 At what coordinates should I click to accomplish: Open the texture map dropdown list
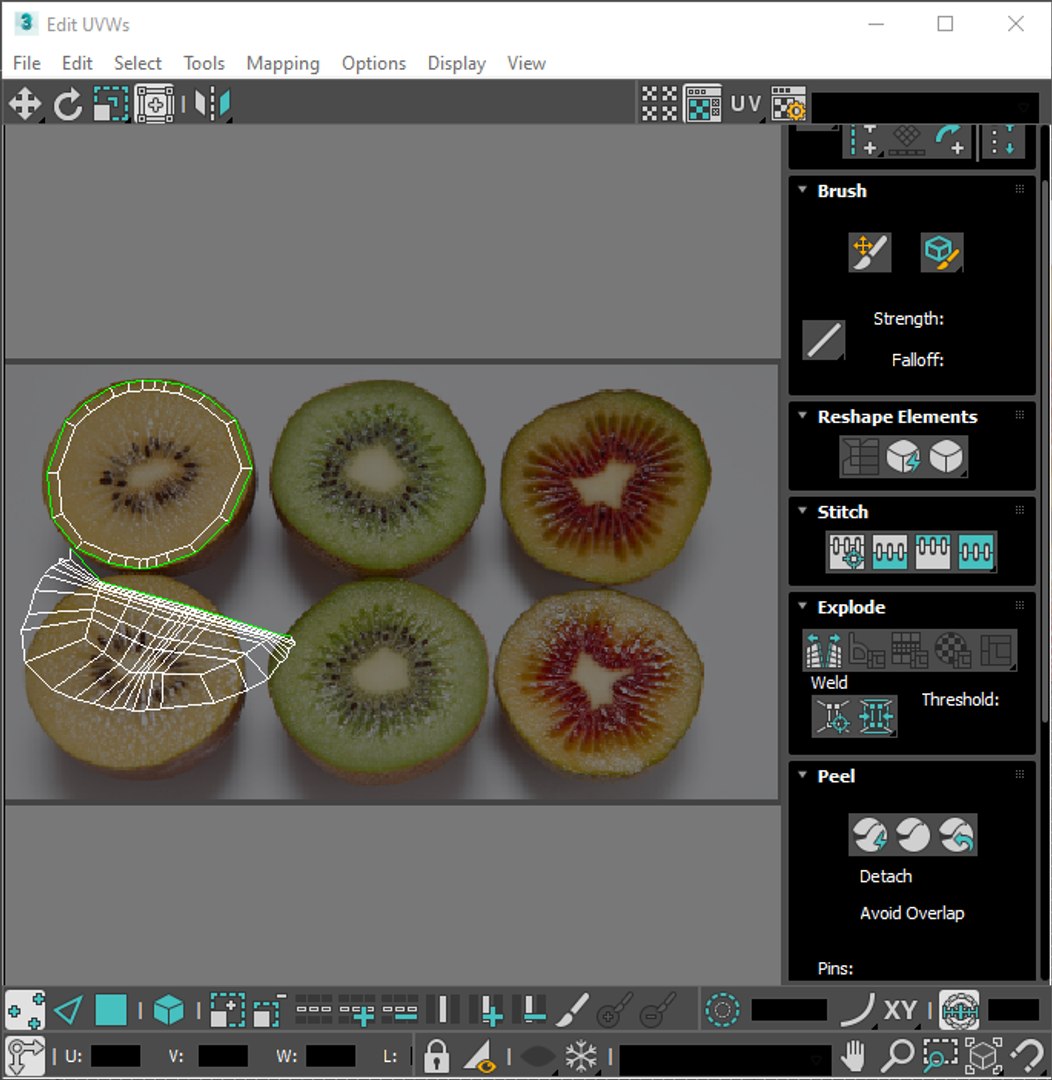(x=925, y=107)
